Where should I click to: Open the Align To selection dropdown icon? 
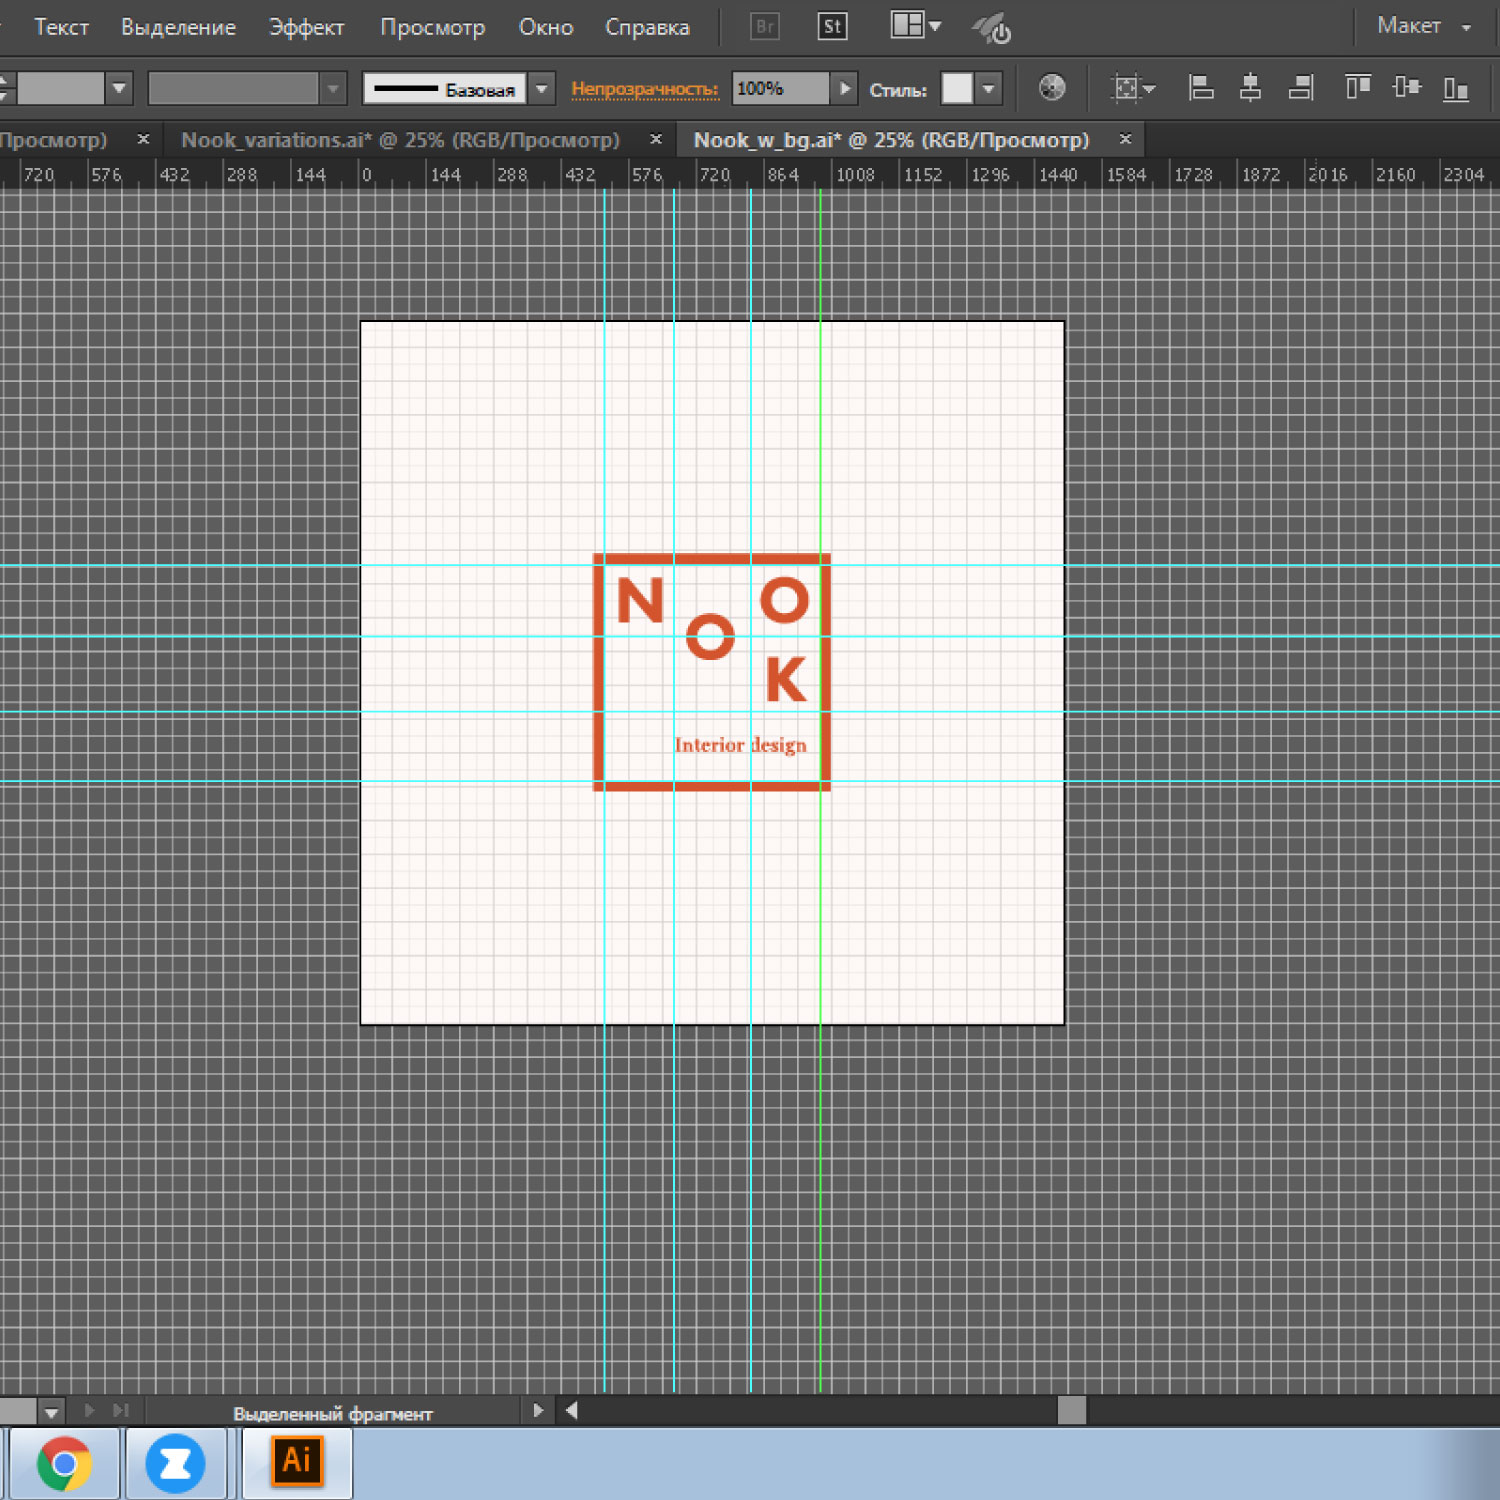pyautogui.click(x=1133, y=88)
